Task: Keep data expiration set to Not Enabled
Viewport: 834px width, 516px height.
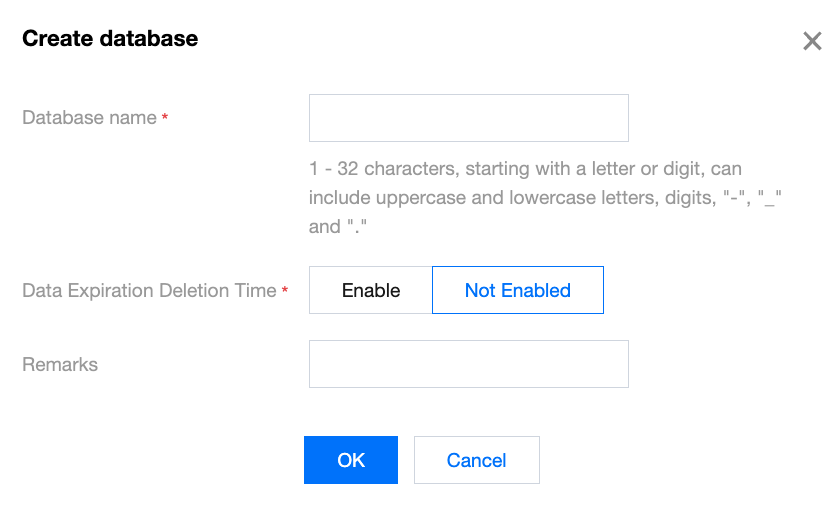Action: [517, 290]
